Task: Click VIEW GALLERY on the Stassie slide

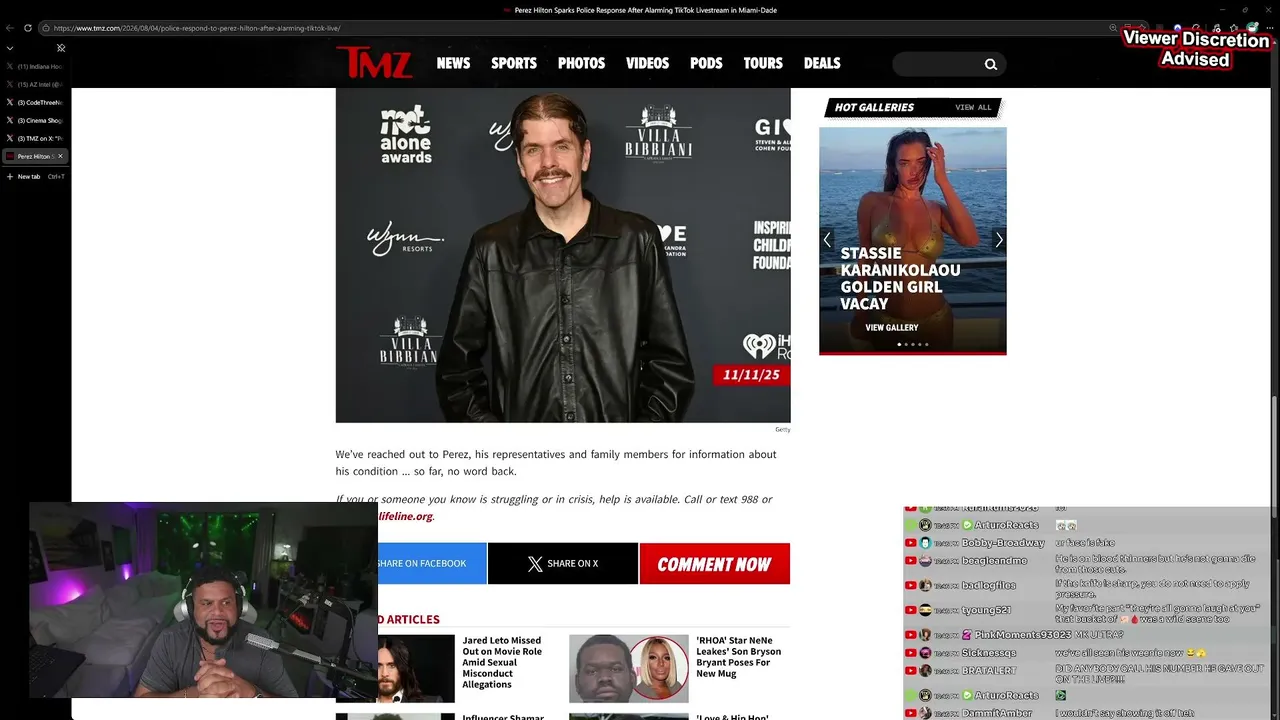Action: [892, 328]
